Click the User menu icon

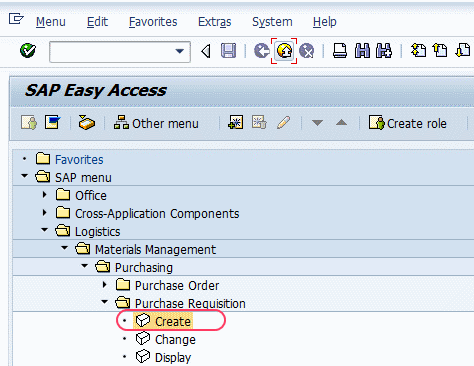29,123
